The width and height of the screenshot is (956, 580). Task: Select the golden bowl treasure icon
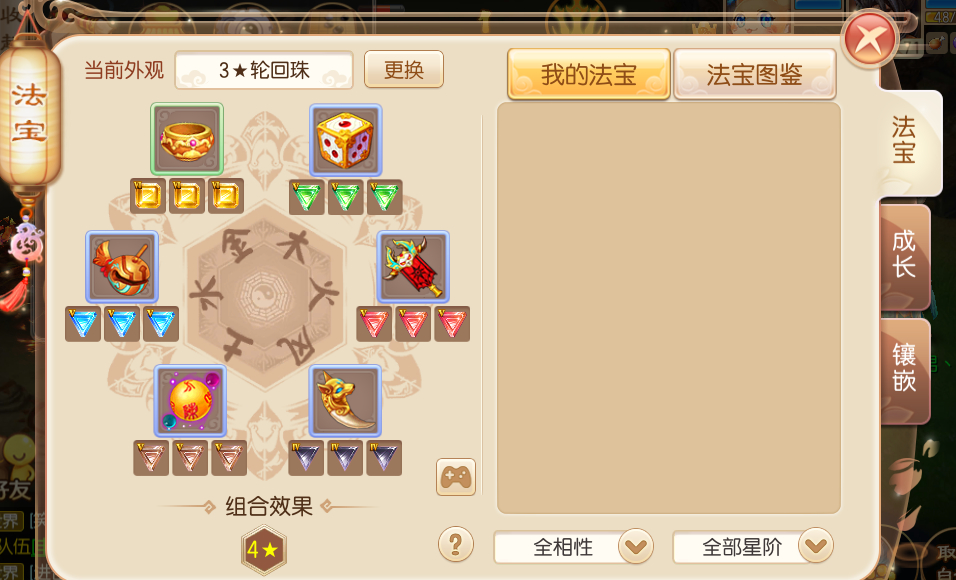point(187,139)
